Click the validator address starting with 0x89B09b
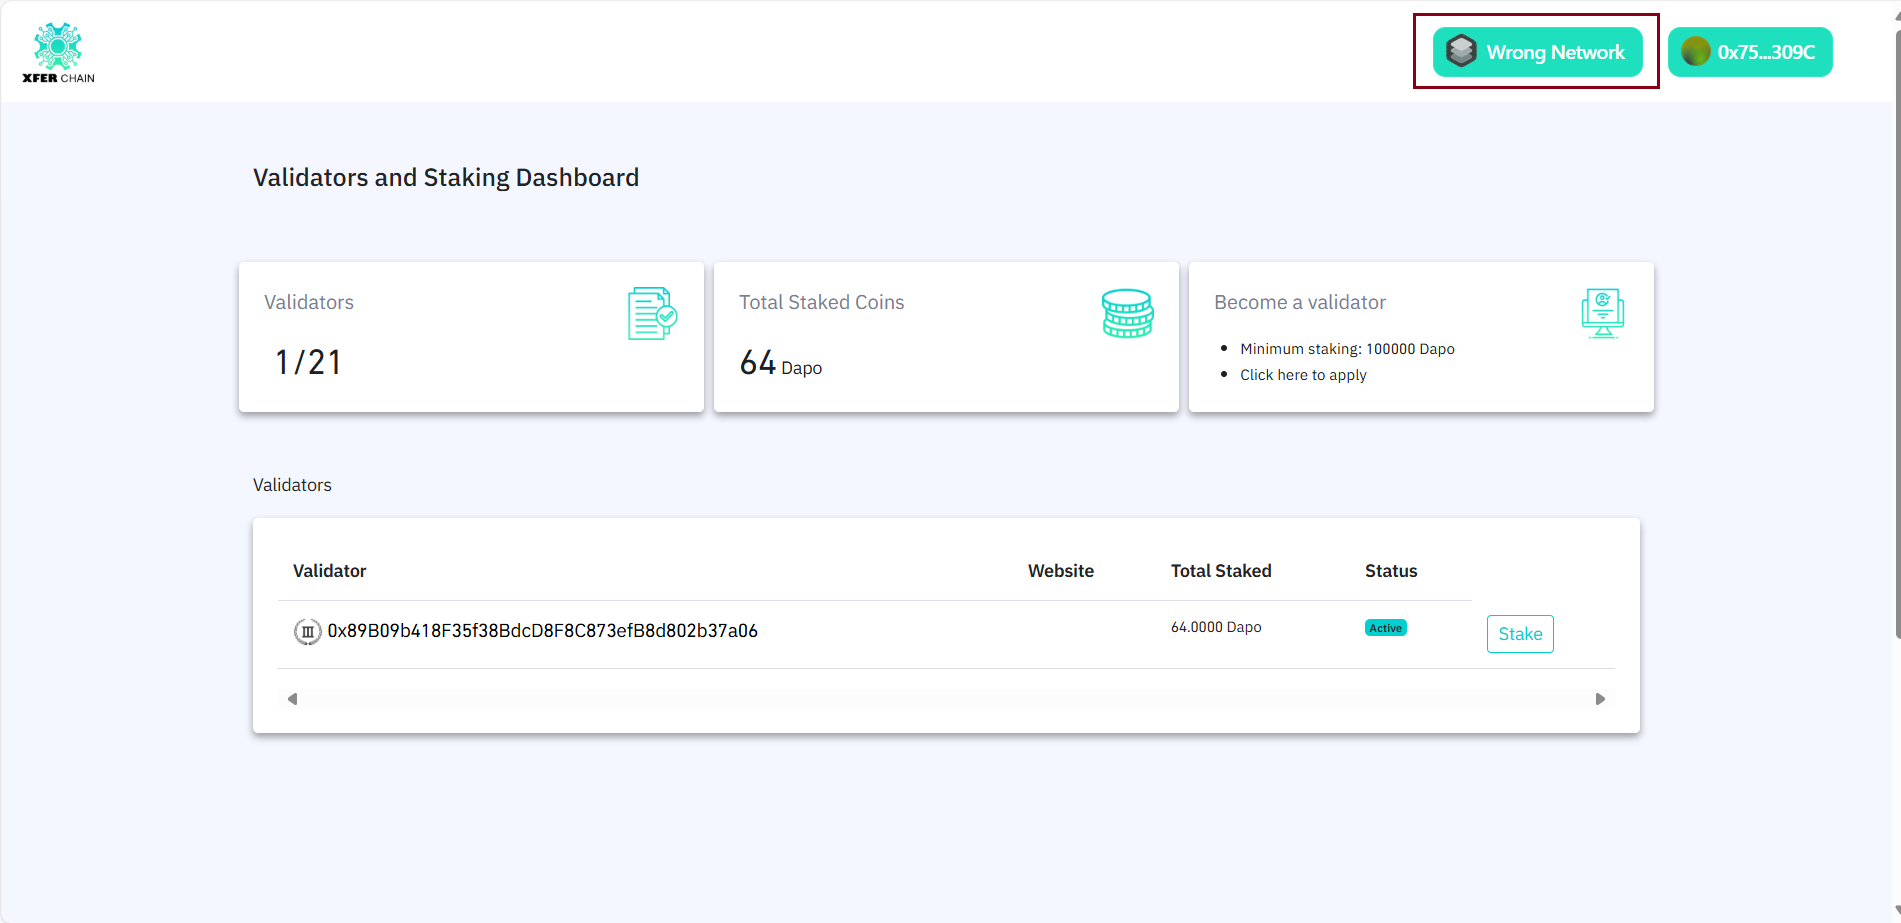The image size is (1901, 923). (542, 631)
